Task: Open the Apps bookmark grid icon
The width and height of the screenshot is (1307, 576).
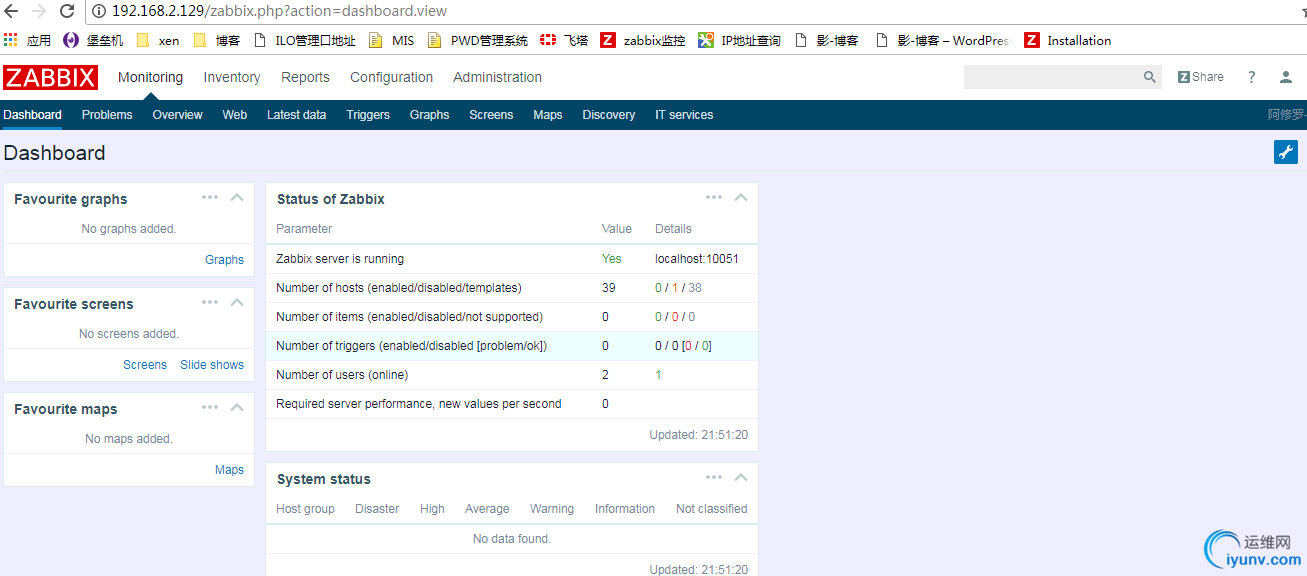Action: pyautogui.click(x=11, y=40)
